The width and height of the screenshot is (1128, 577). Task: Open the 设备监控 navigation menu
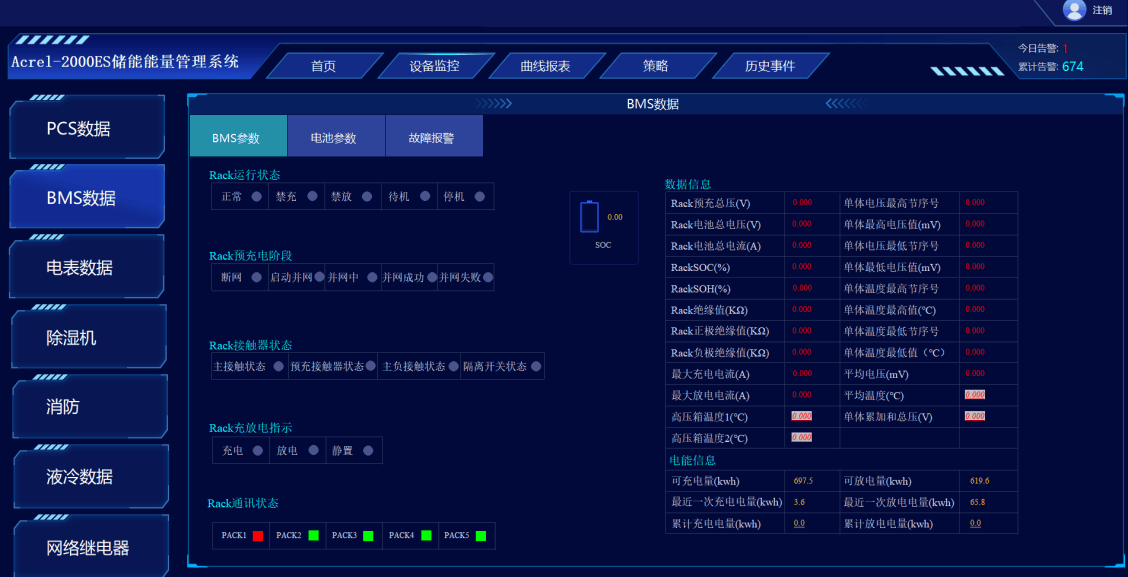pos(434,66)
